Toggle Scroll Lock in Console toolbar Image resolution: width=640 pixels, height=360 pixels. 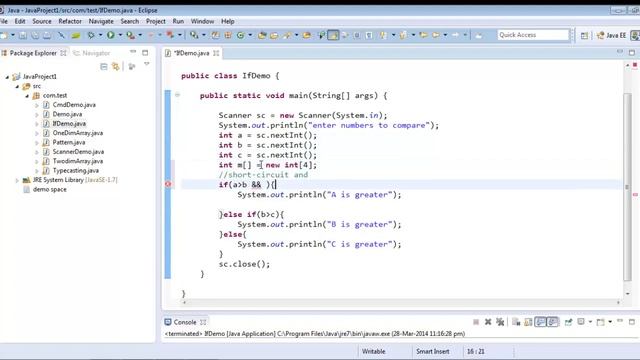click(x=528, y=322)
